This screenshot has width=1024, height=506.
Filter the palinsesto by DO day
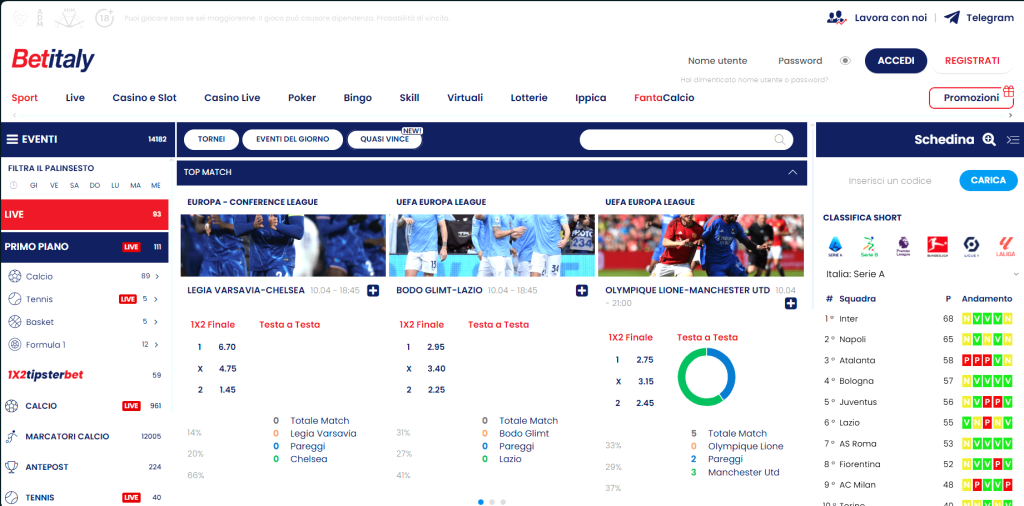click(x=95, y=185)
